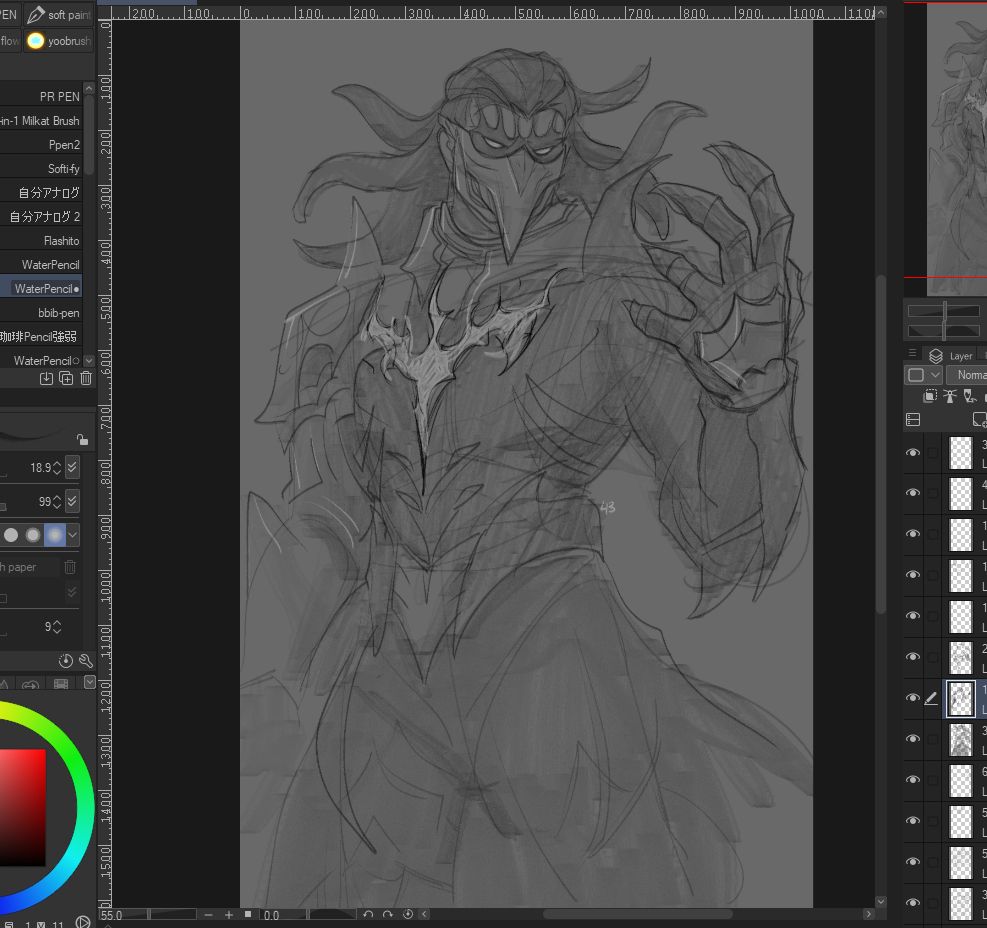The width and height of the screenshot is (987, 928).
Task: Switch to the Layer tab
Action: pos(952,356)
